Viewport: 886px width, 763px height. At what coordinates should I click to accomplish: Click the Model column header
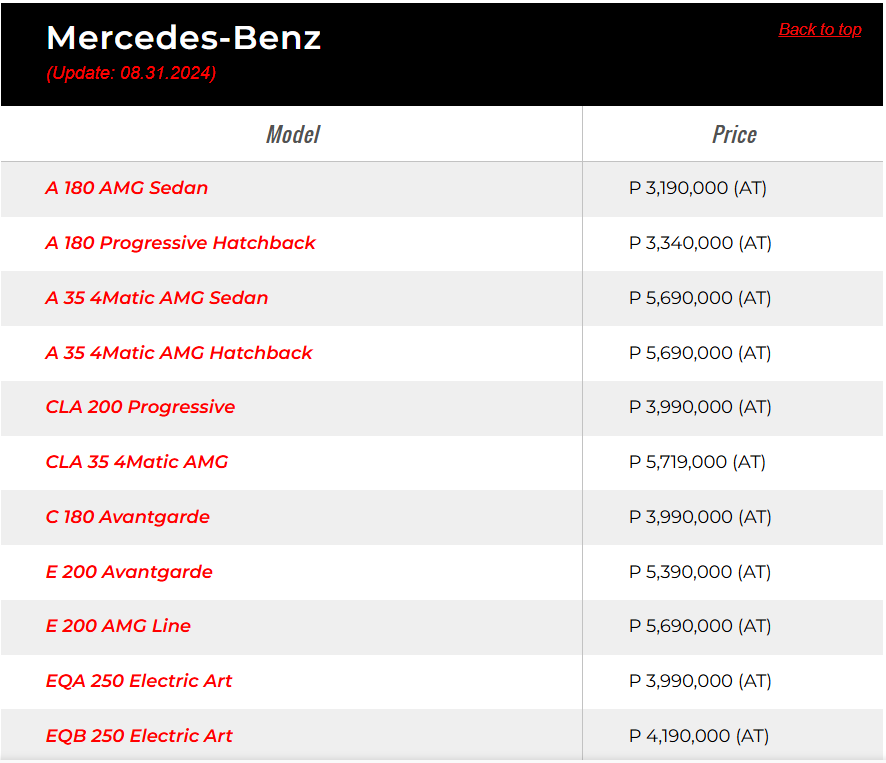coord(292,134)
